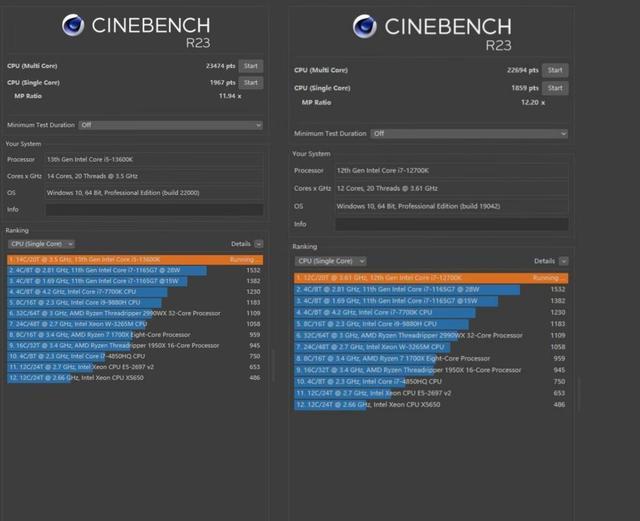Select i7-4850HQ row in left window
The height and width of the screenshot is (521, 640).
pos(135,356)
